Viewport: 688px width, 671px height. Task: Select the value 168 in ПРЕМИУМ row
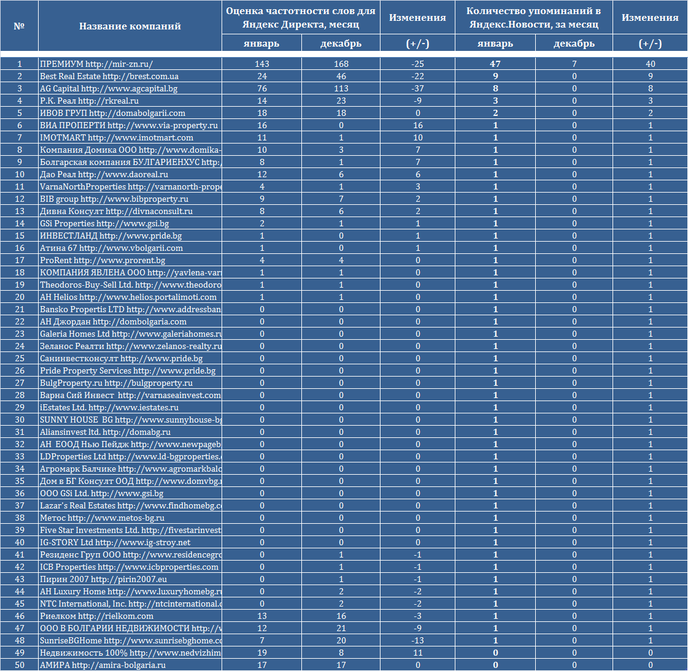[341, 64]
